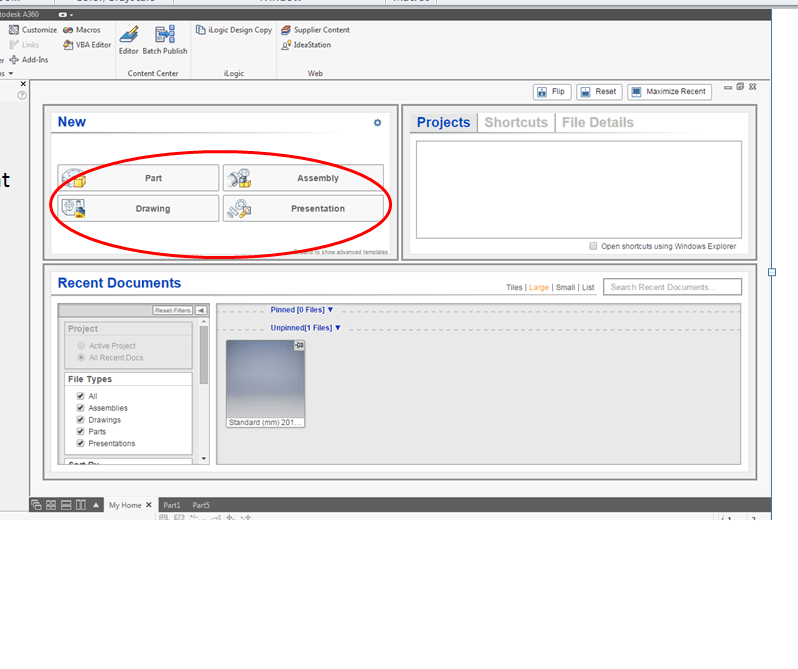Close the side browser panel
Screen dimensions: 798x669
tap(23, 84)
